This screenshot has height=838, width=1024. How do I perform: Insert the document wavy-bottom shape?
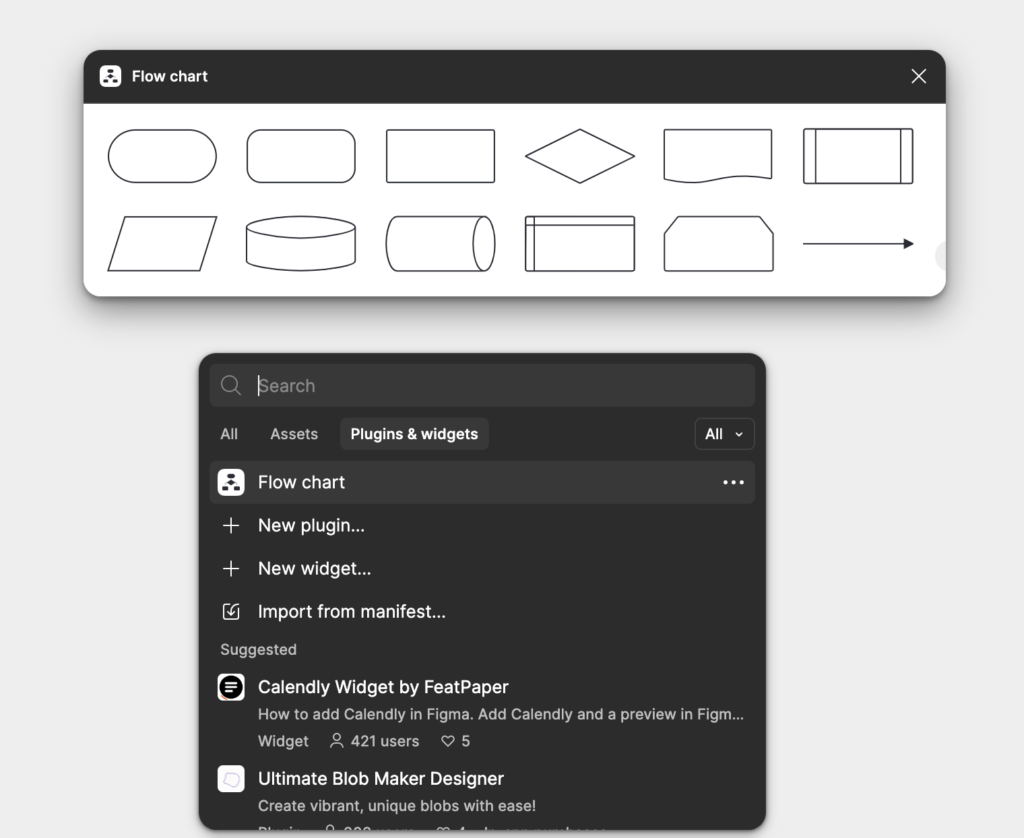718,156
